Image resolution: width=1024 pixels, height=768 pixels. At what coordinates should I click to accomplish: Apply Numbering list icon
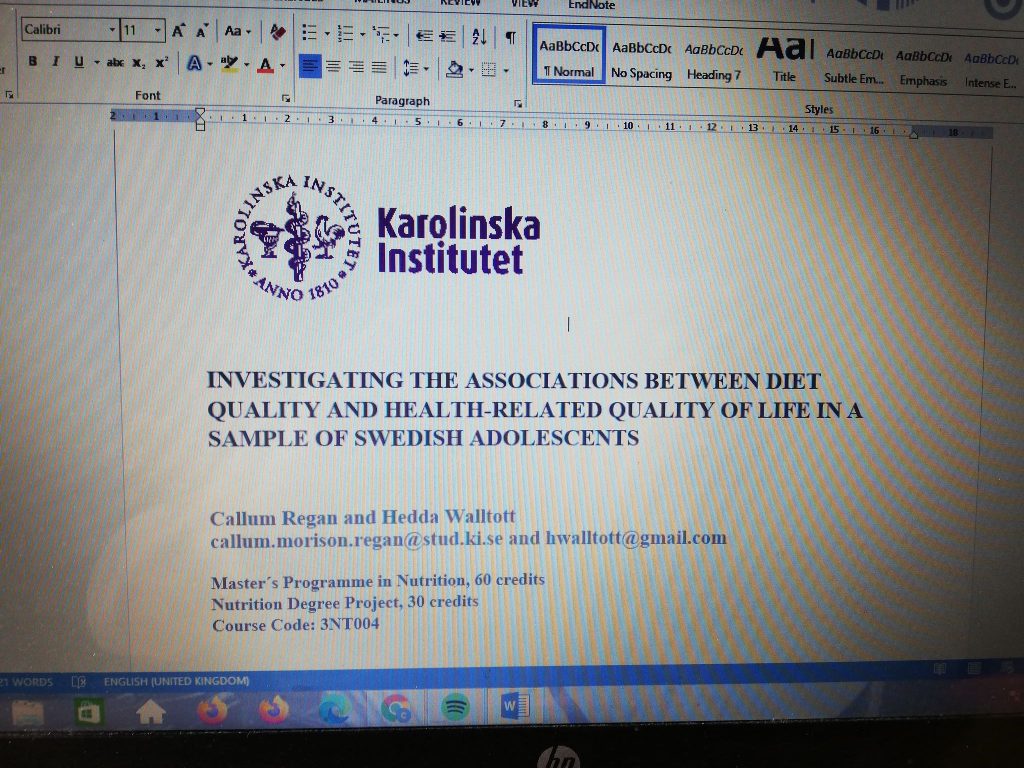pos(345,33)
